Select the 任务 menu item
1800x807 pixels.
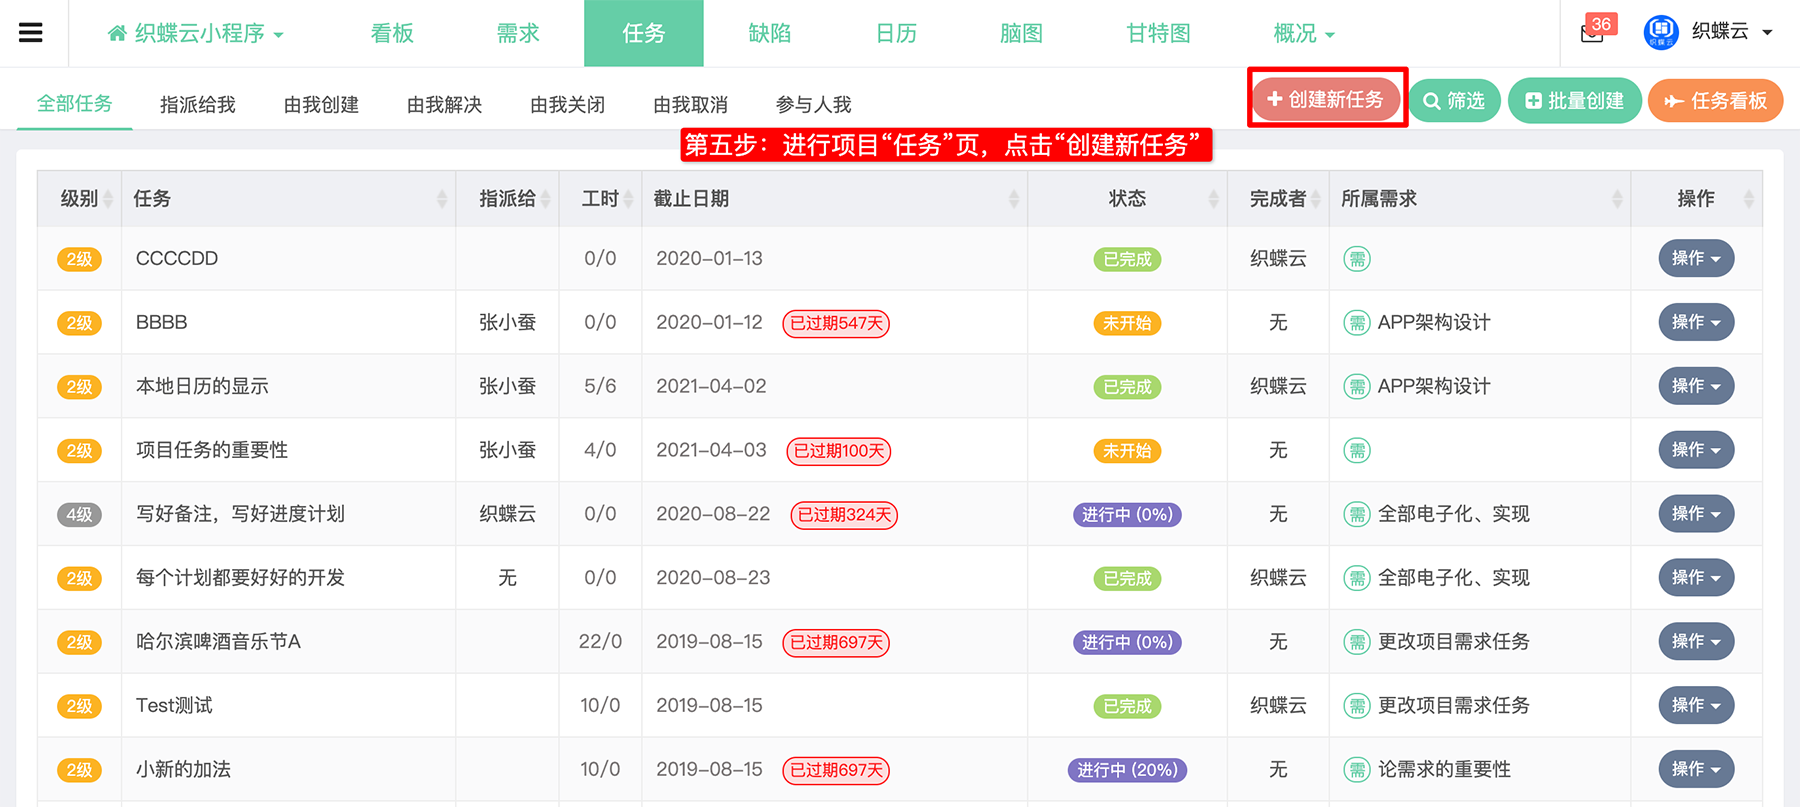(644, 33)
